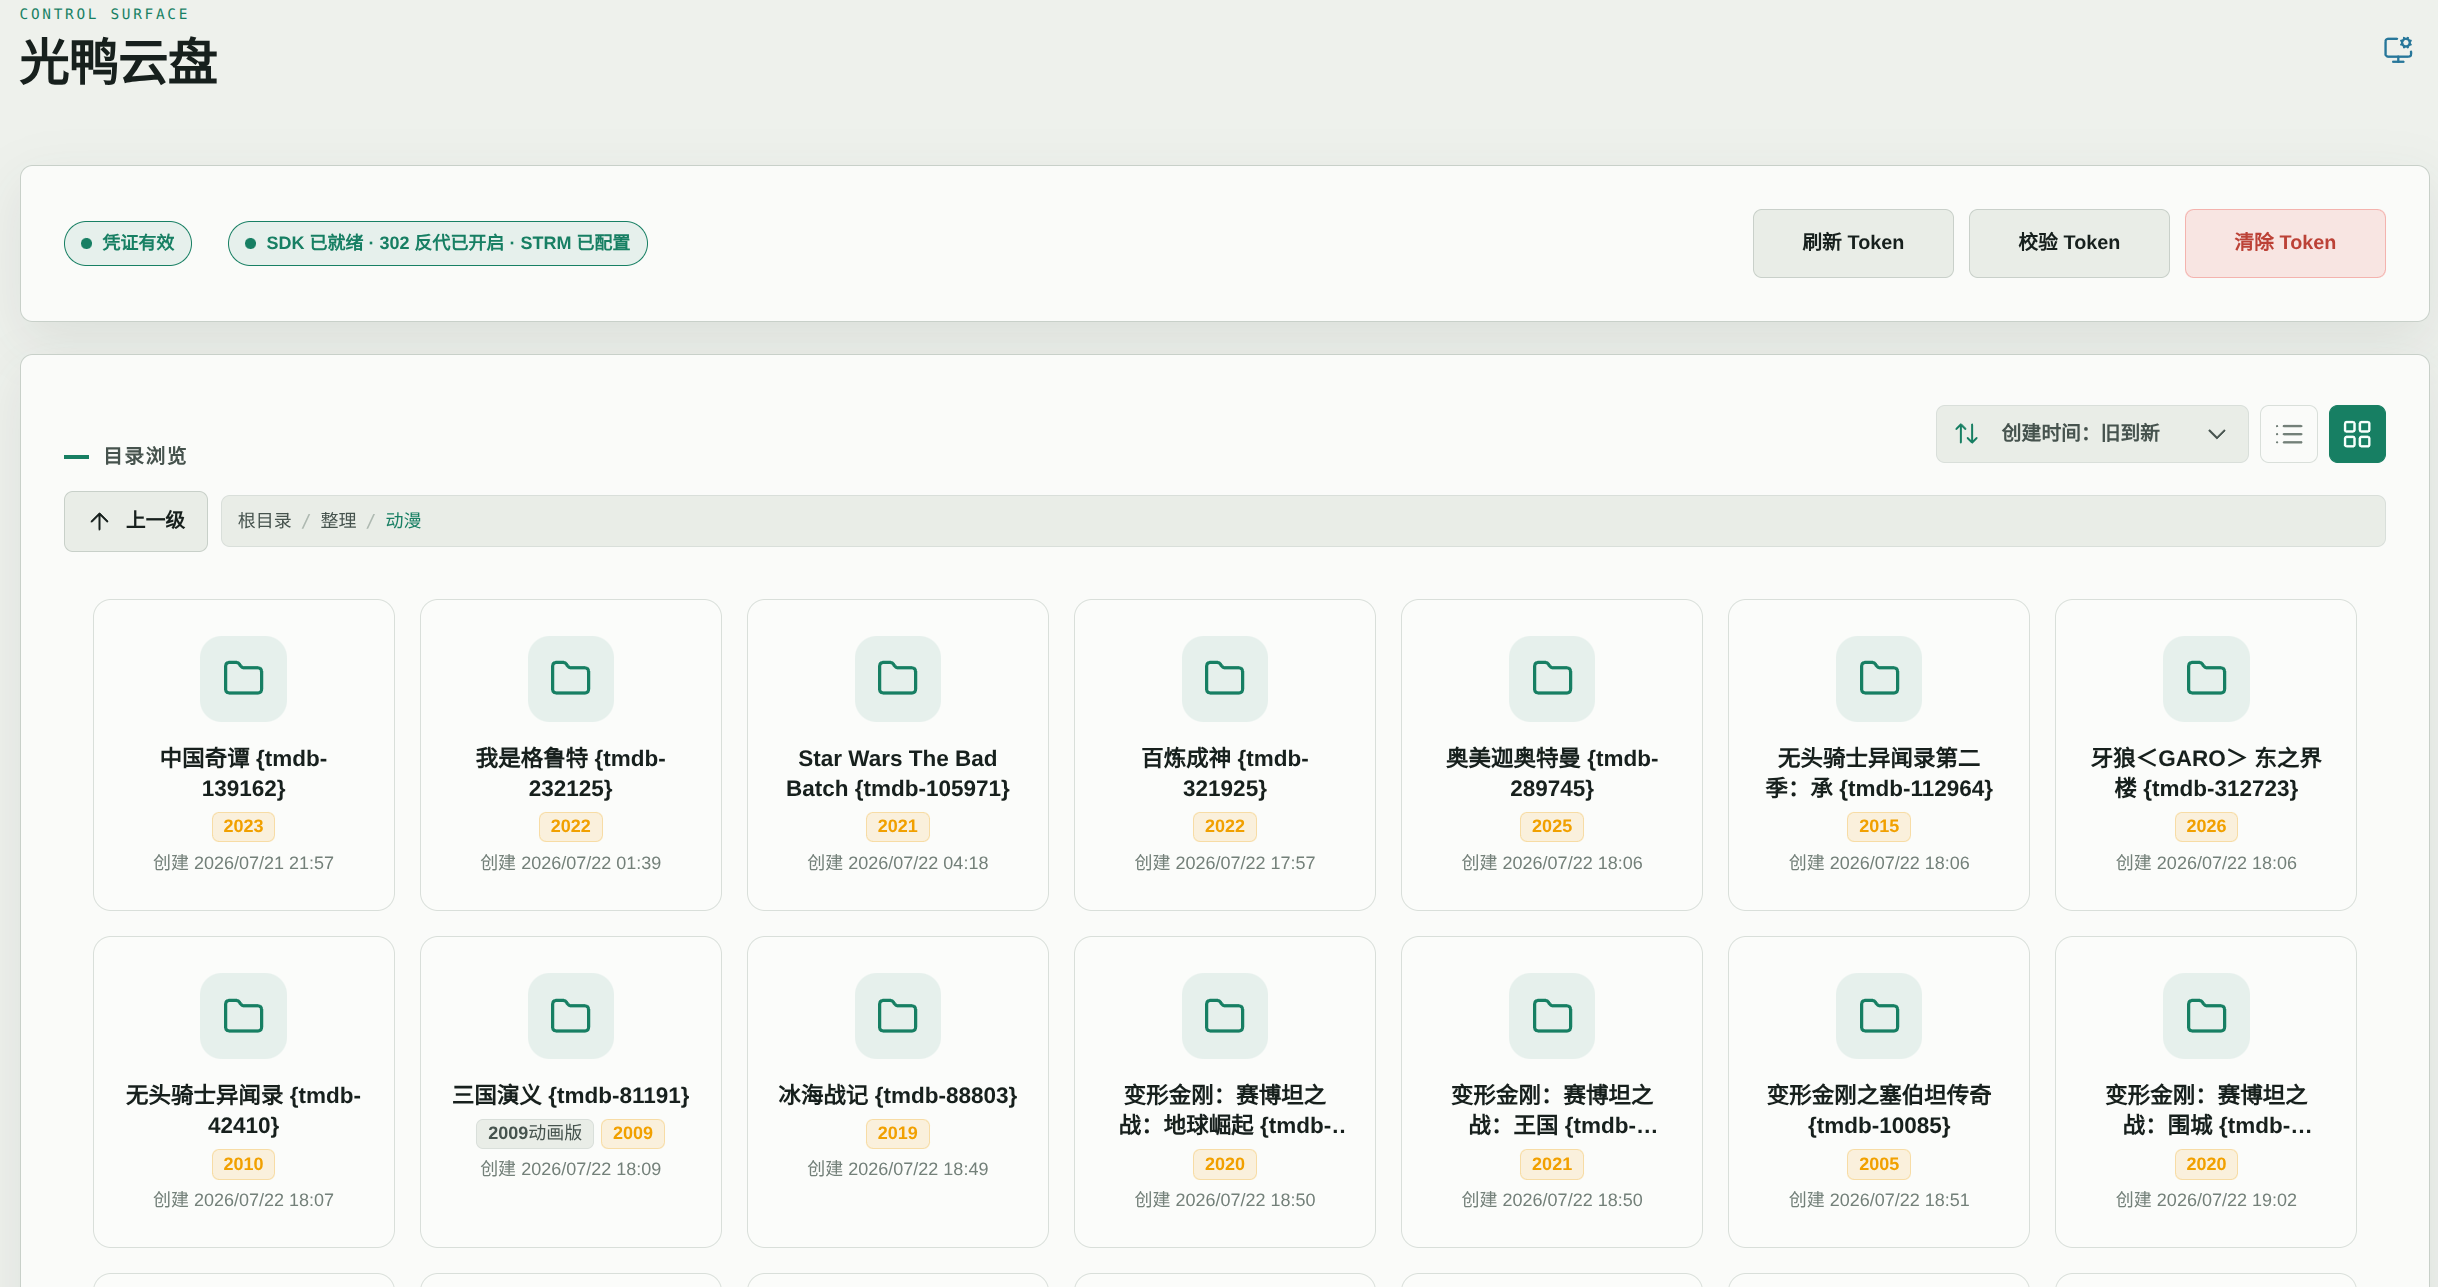
Task: Open the 无头骑士异闻录 tmdb-42410 folder icon
Action: coord(243,1016)
